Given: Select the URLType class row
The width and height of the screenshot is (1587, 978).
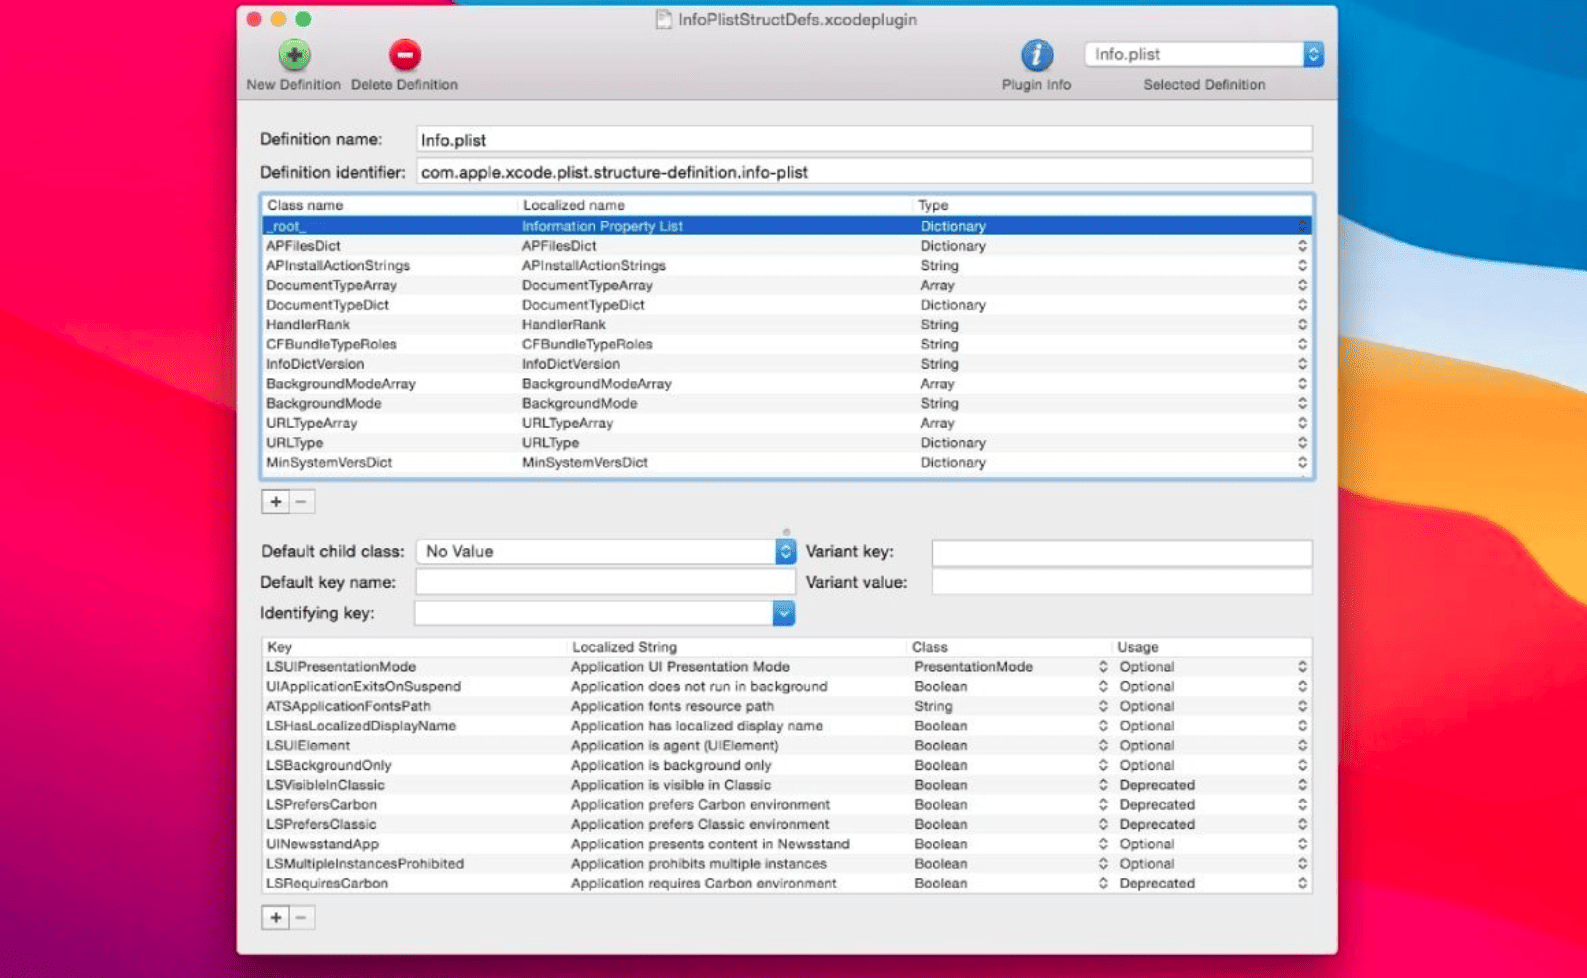Looking at the screenshot, I should 787,443.
